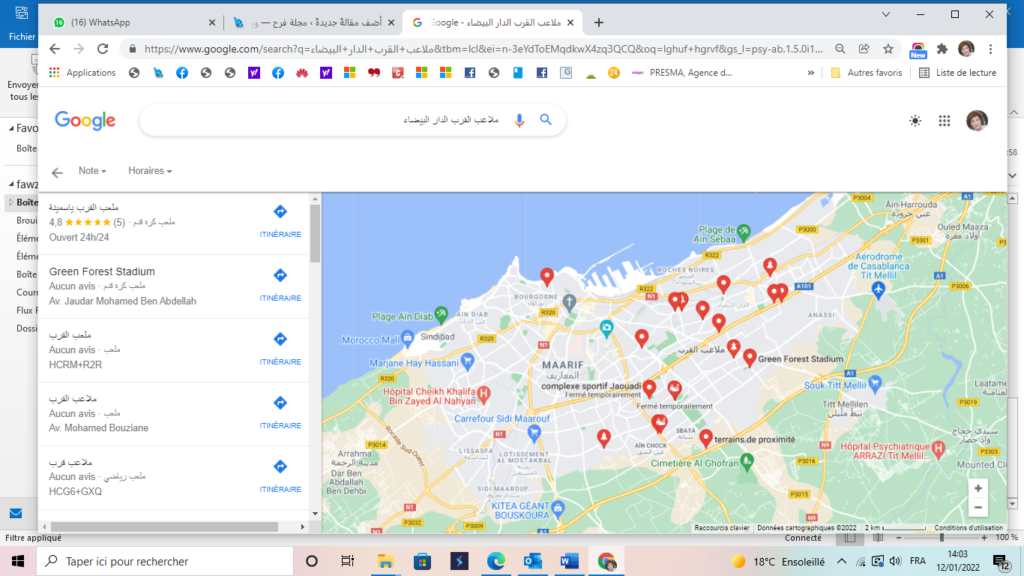Click the voice search microphone icon

[x=519, y=120]
